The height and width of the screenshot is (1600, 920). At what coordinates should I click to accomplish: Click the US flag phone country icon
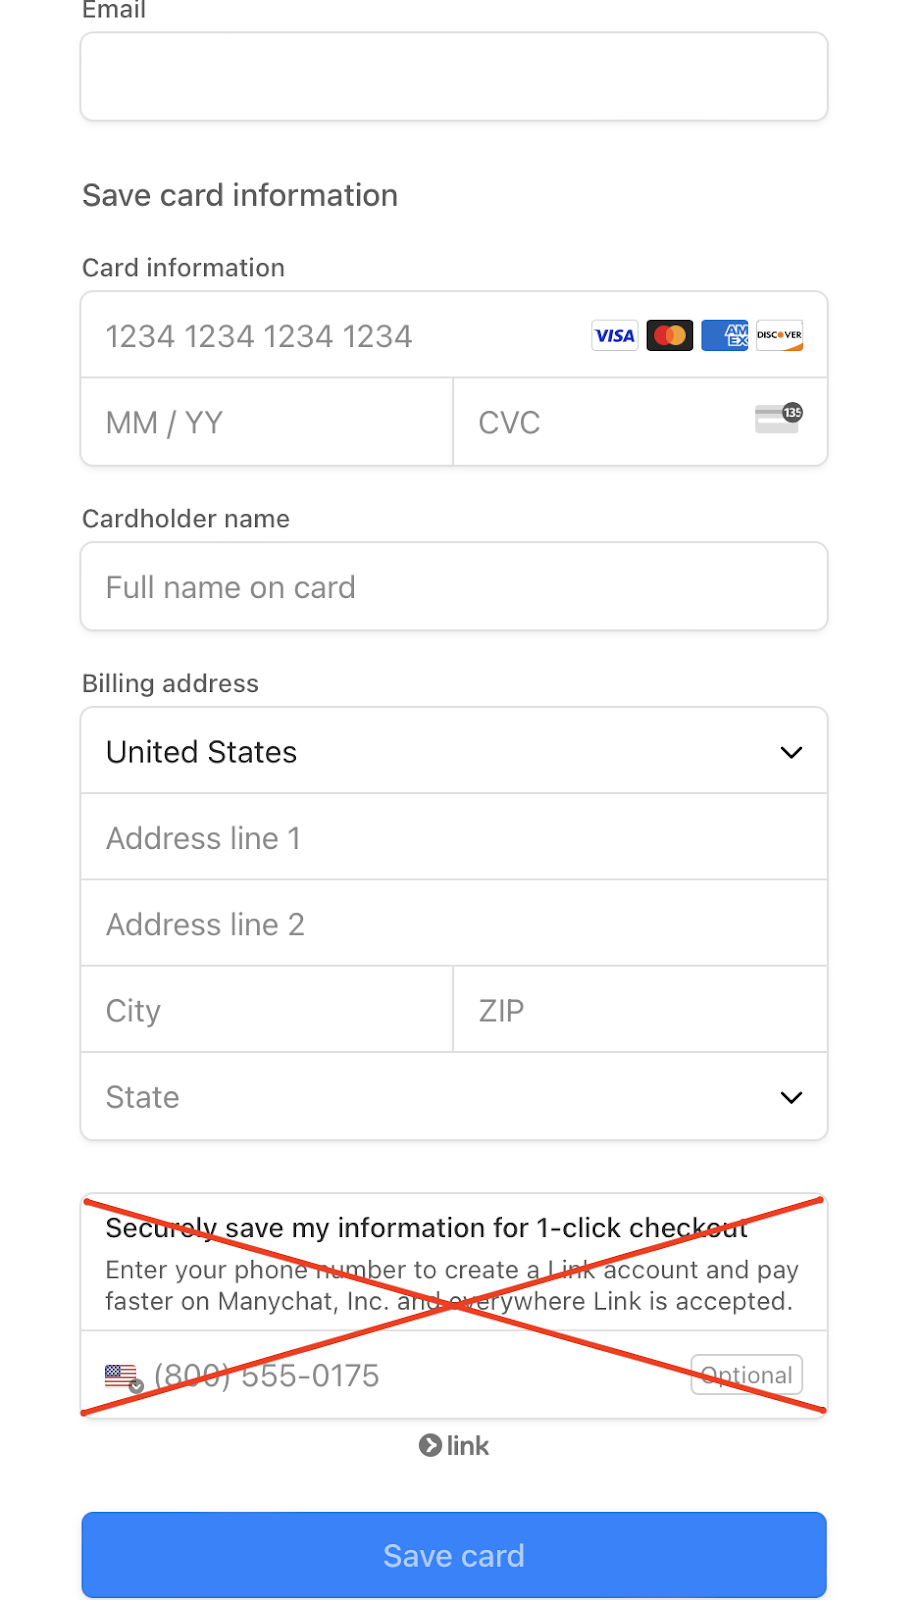pyautogui.click(x=122, y=1377)
